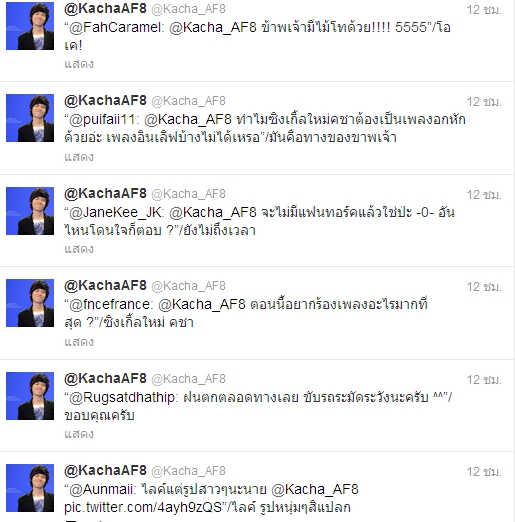Open avatar of the Rugsatdhathip reply tweet
Screen dimensions: 515x522
(x=30, y=396)
